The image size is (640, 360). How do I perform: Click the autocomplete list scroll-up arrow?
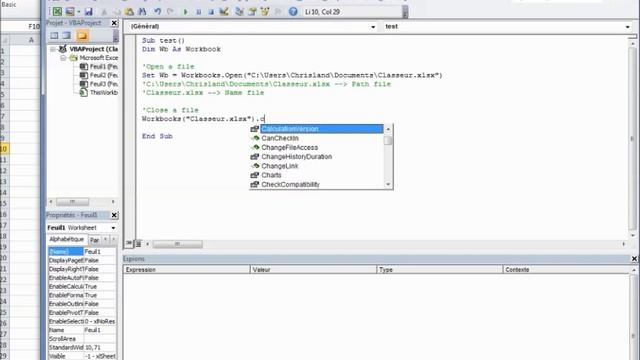[x=388, y=129]
